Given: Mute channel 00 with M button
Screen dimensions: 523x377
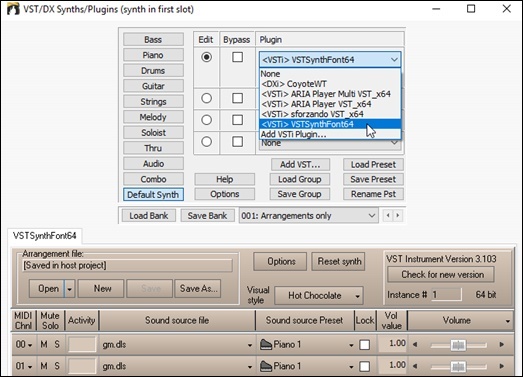Looking at the screenshot, I should [x=44, y=344].
